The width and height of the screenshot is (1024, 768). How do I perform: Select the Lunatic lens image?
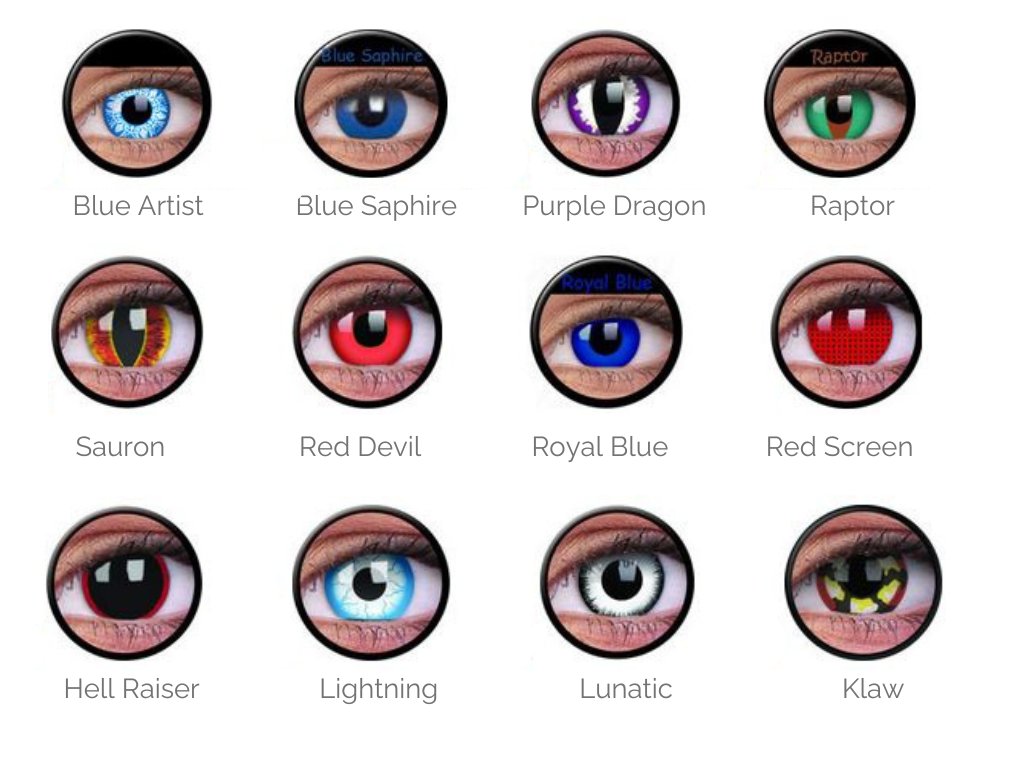coord(617,583)
